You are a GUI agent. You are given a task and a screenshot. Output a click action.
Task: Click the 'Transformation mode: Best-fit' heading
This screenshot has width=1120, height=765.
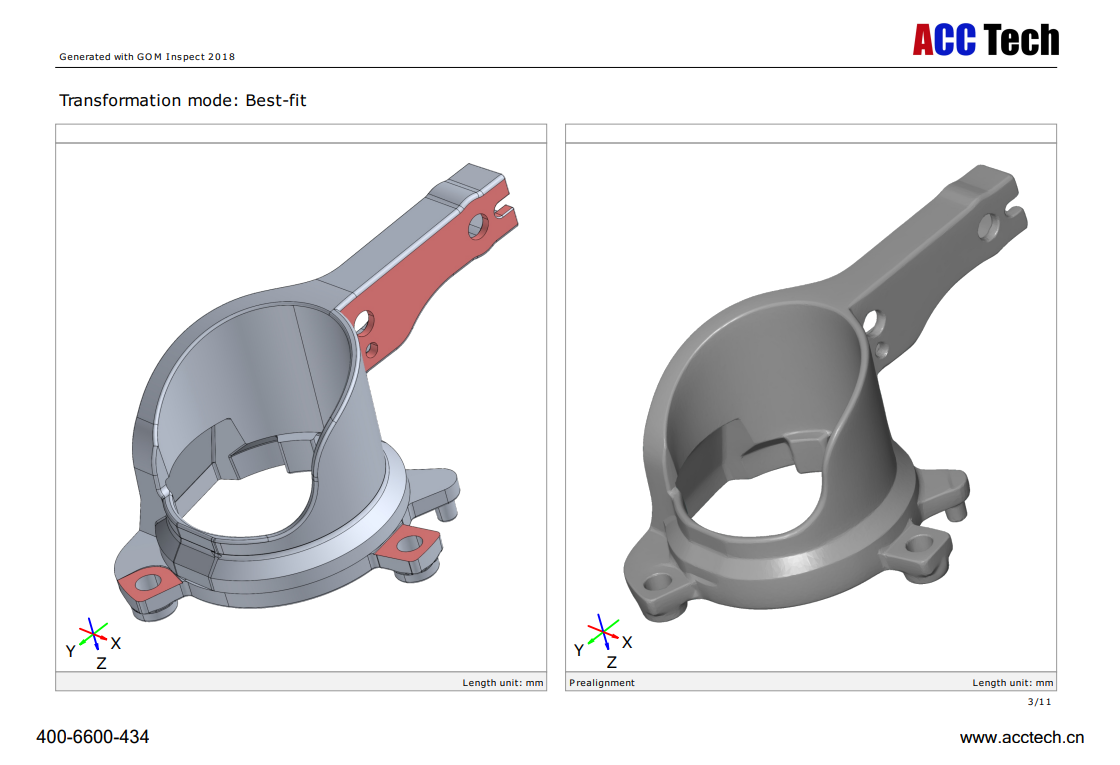click(183, 100)
